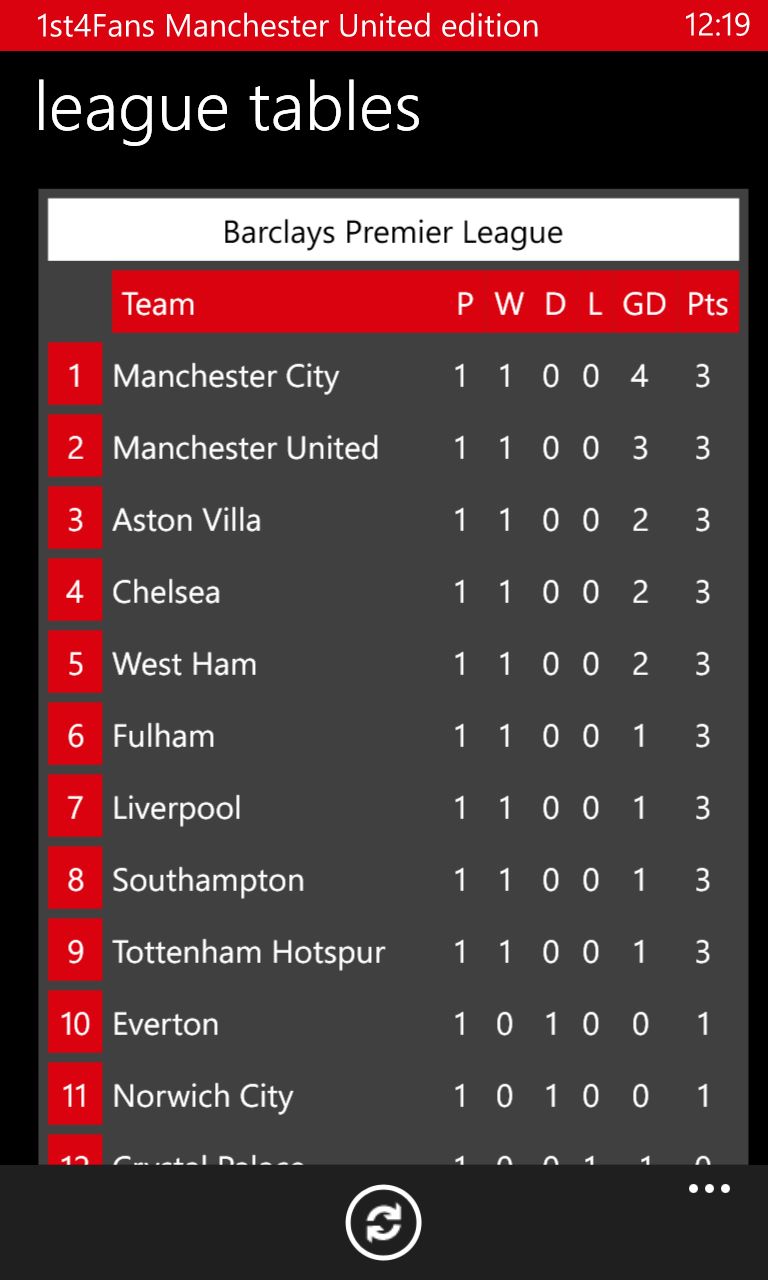768x1280 pixels.
Task: Tap the position 10 red badge
Action: pyautogui.click(x=75, y=1024)
